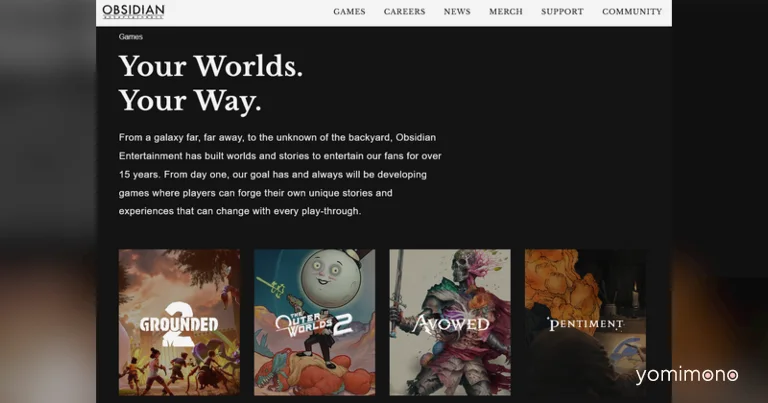The width and height of the screenshot is (768, 403).
Task: Open the Support menu item
Action: click(562, 11)
